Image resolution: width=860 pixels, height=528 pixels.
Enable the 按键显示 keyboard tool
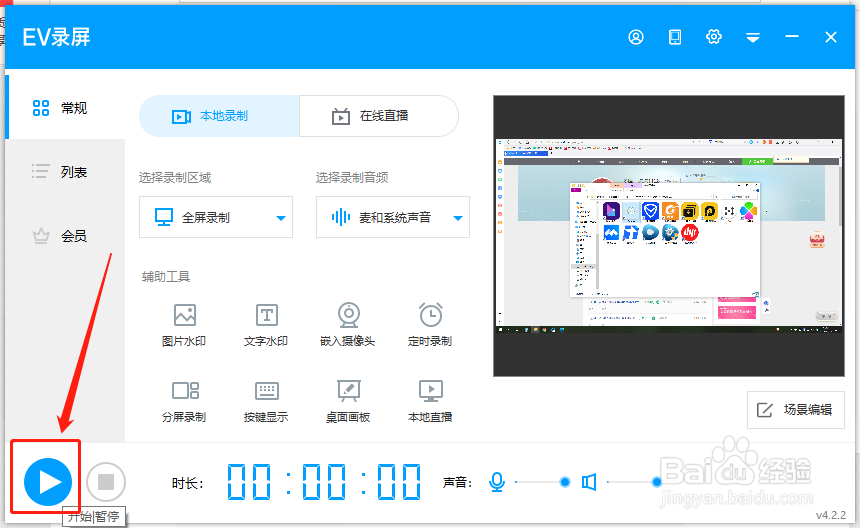click(x=266, y=401)
